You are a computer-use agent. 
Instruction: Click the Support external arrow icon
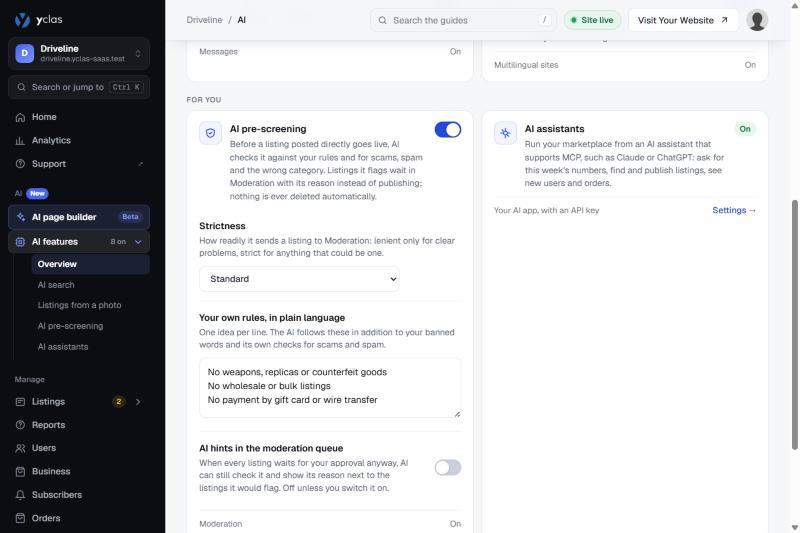click(141, 164)
